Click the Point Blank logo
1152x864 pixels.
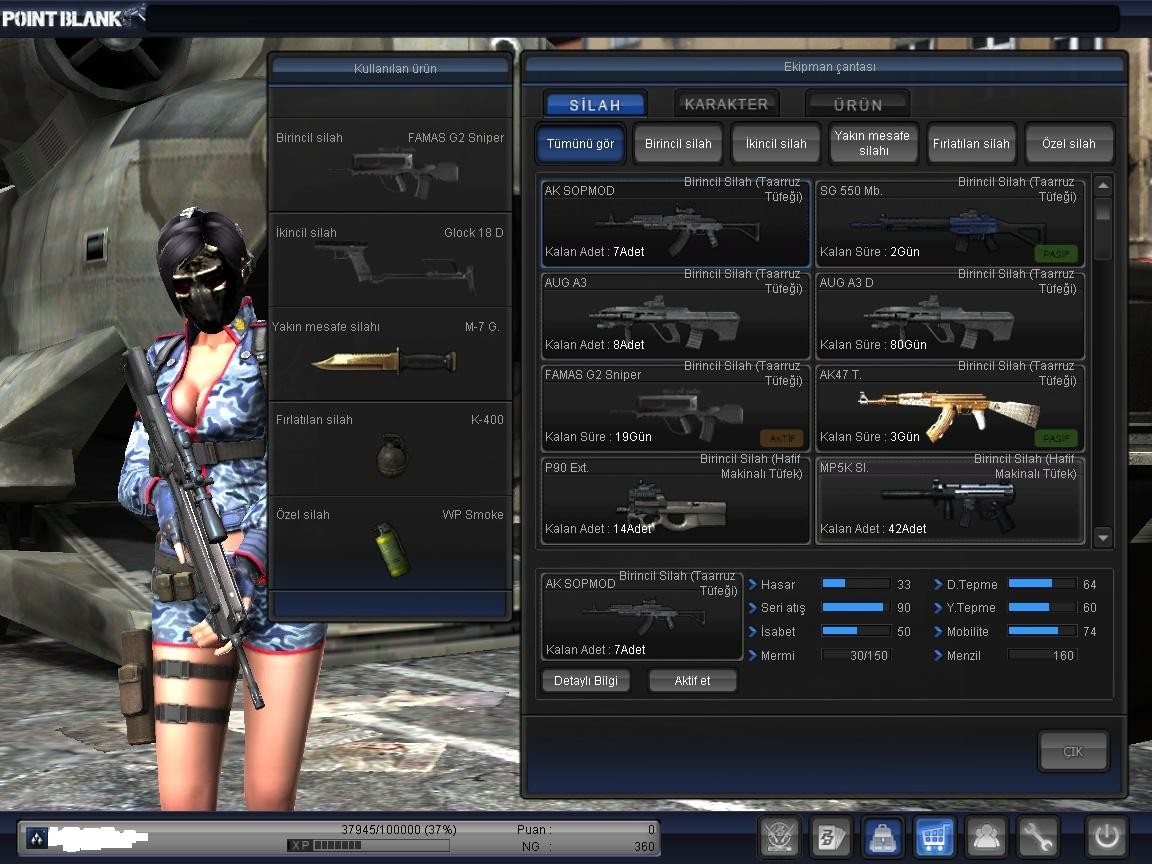72,16
